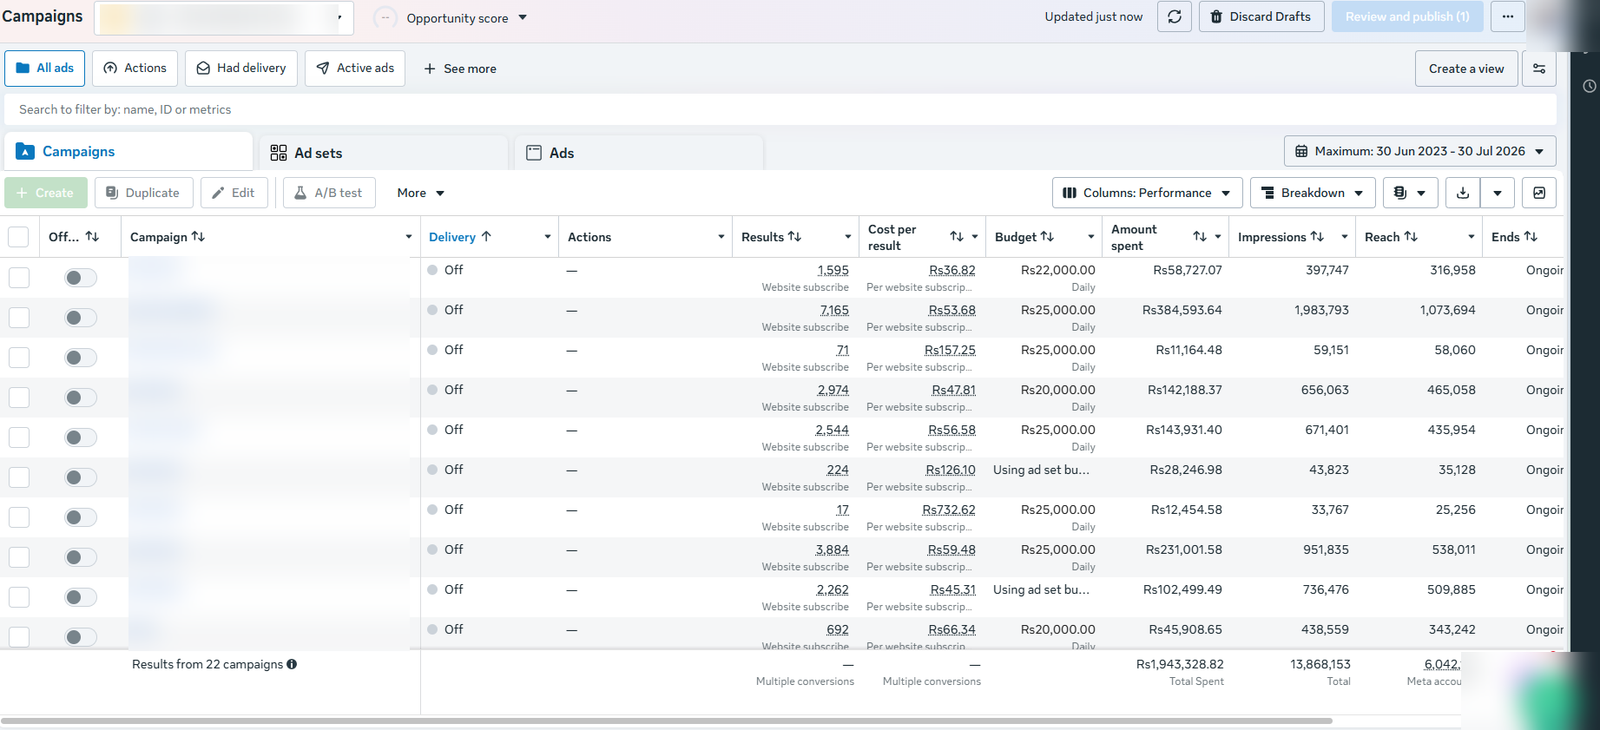The height and width of the screenshot is (730, 1600).
Task: Sort by Budget column arrows
Action: coord(1047,237)
